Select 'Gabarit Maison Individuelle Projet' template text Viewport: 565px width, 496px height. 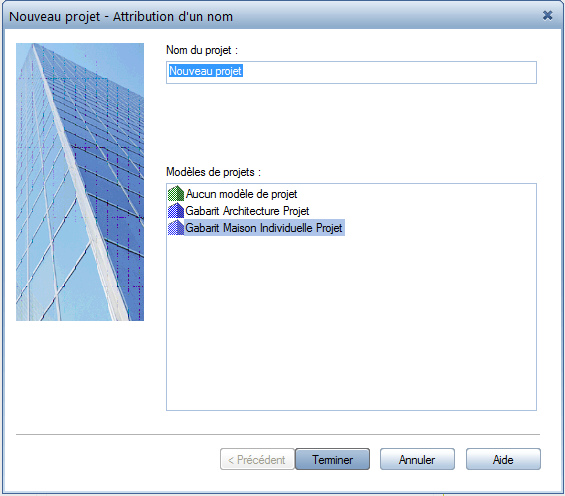click(x=264, y=228)
